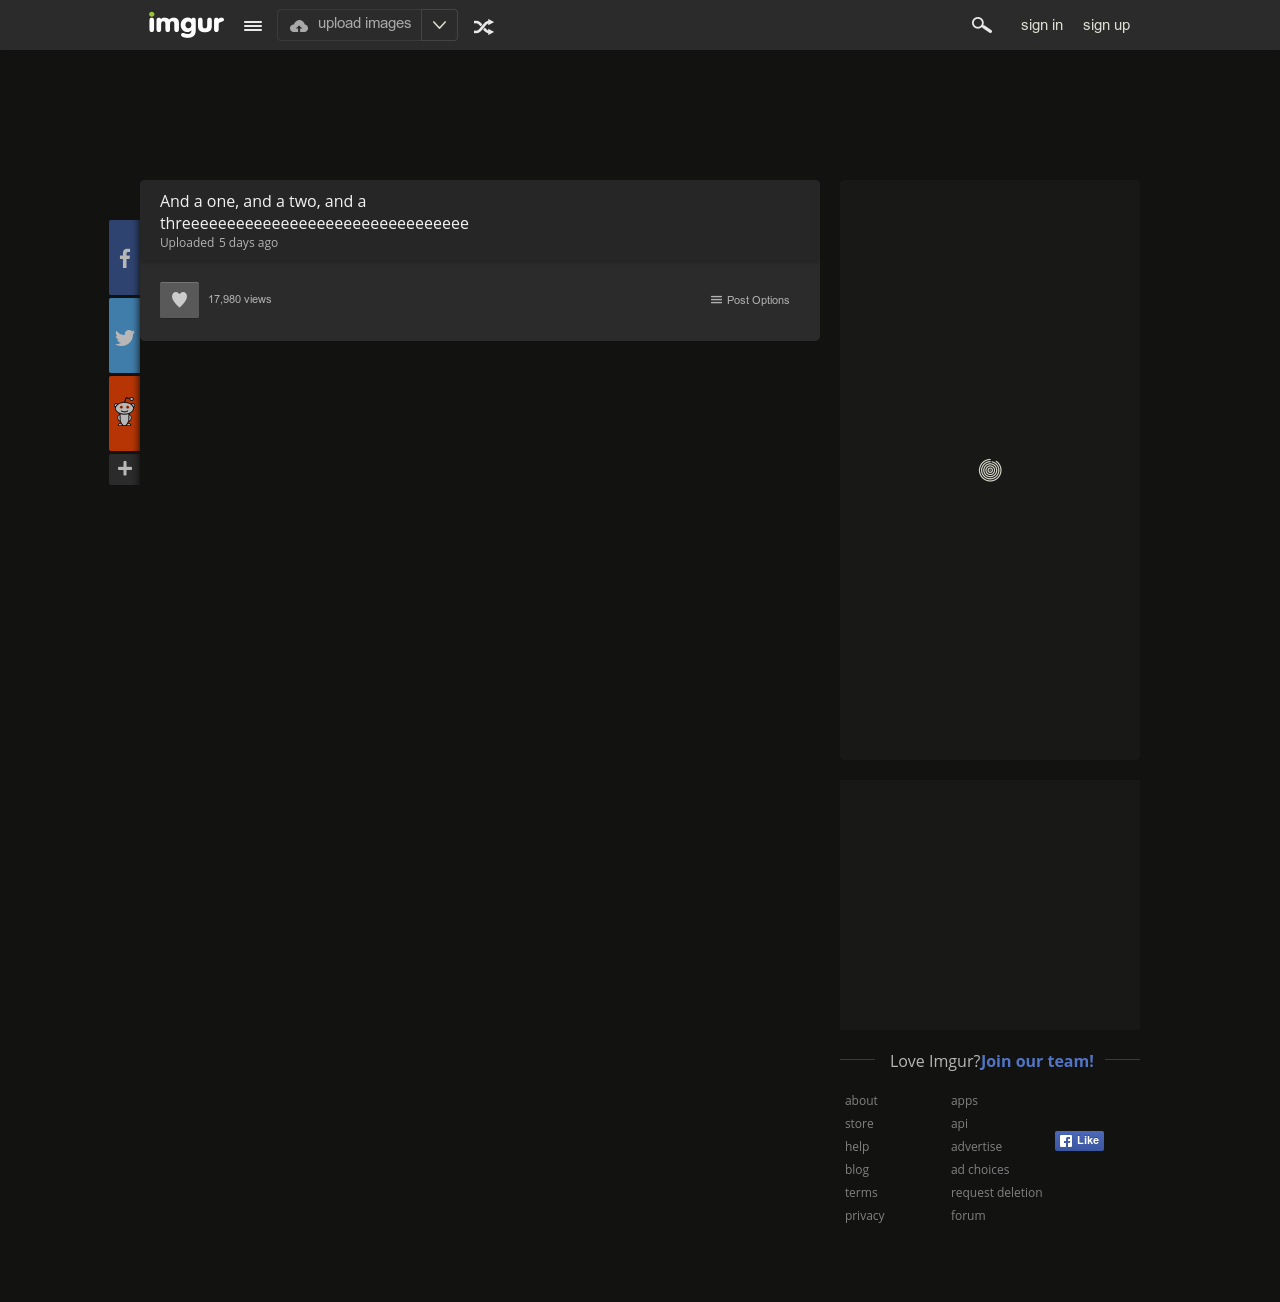Favorite the post with heart button

179,300
